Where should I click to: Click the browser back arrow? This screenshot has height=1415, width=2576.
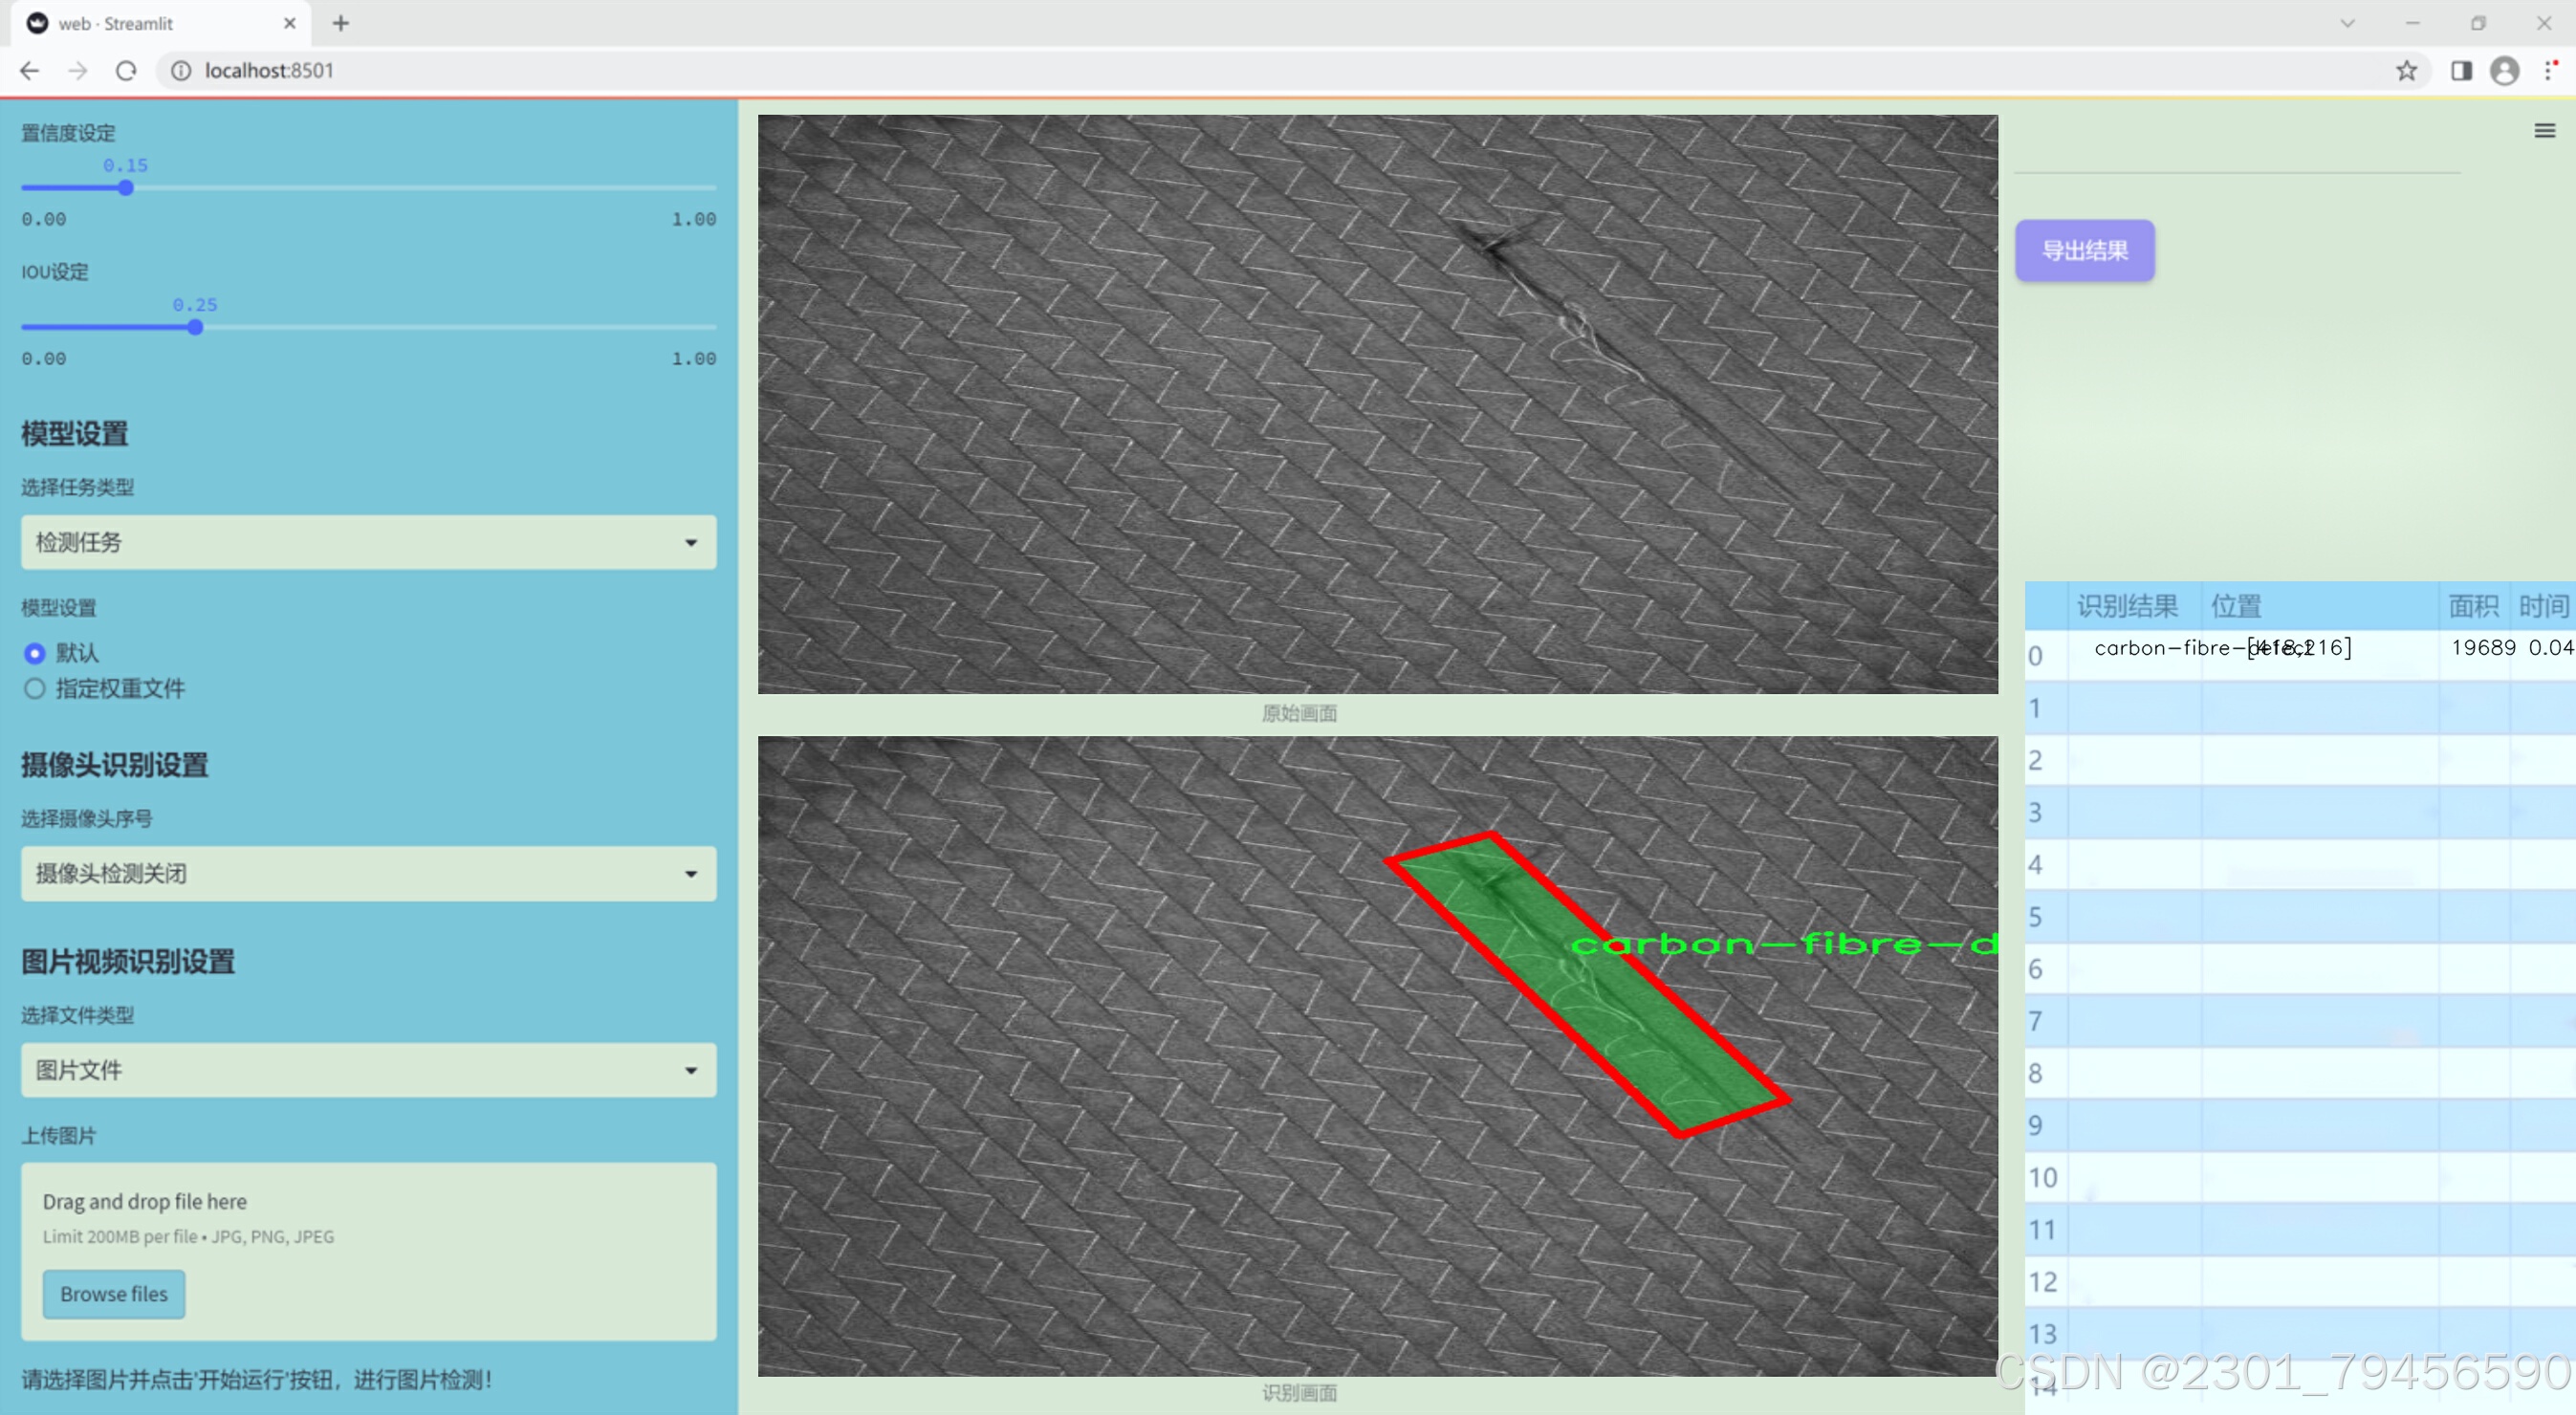30,71
